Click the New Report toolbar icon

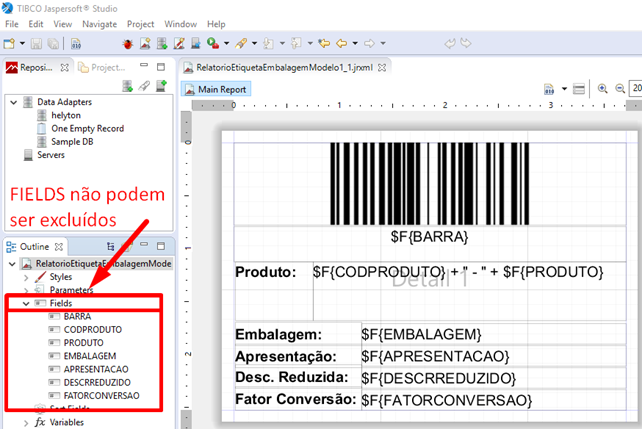click(x=145, y=43)
